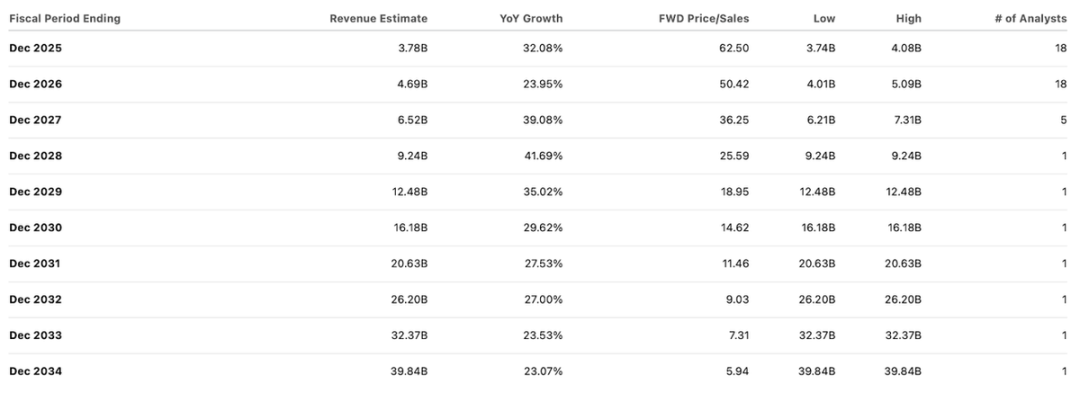
Task: Click the Dec 2028 row label
Action: click(35, 156)
